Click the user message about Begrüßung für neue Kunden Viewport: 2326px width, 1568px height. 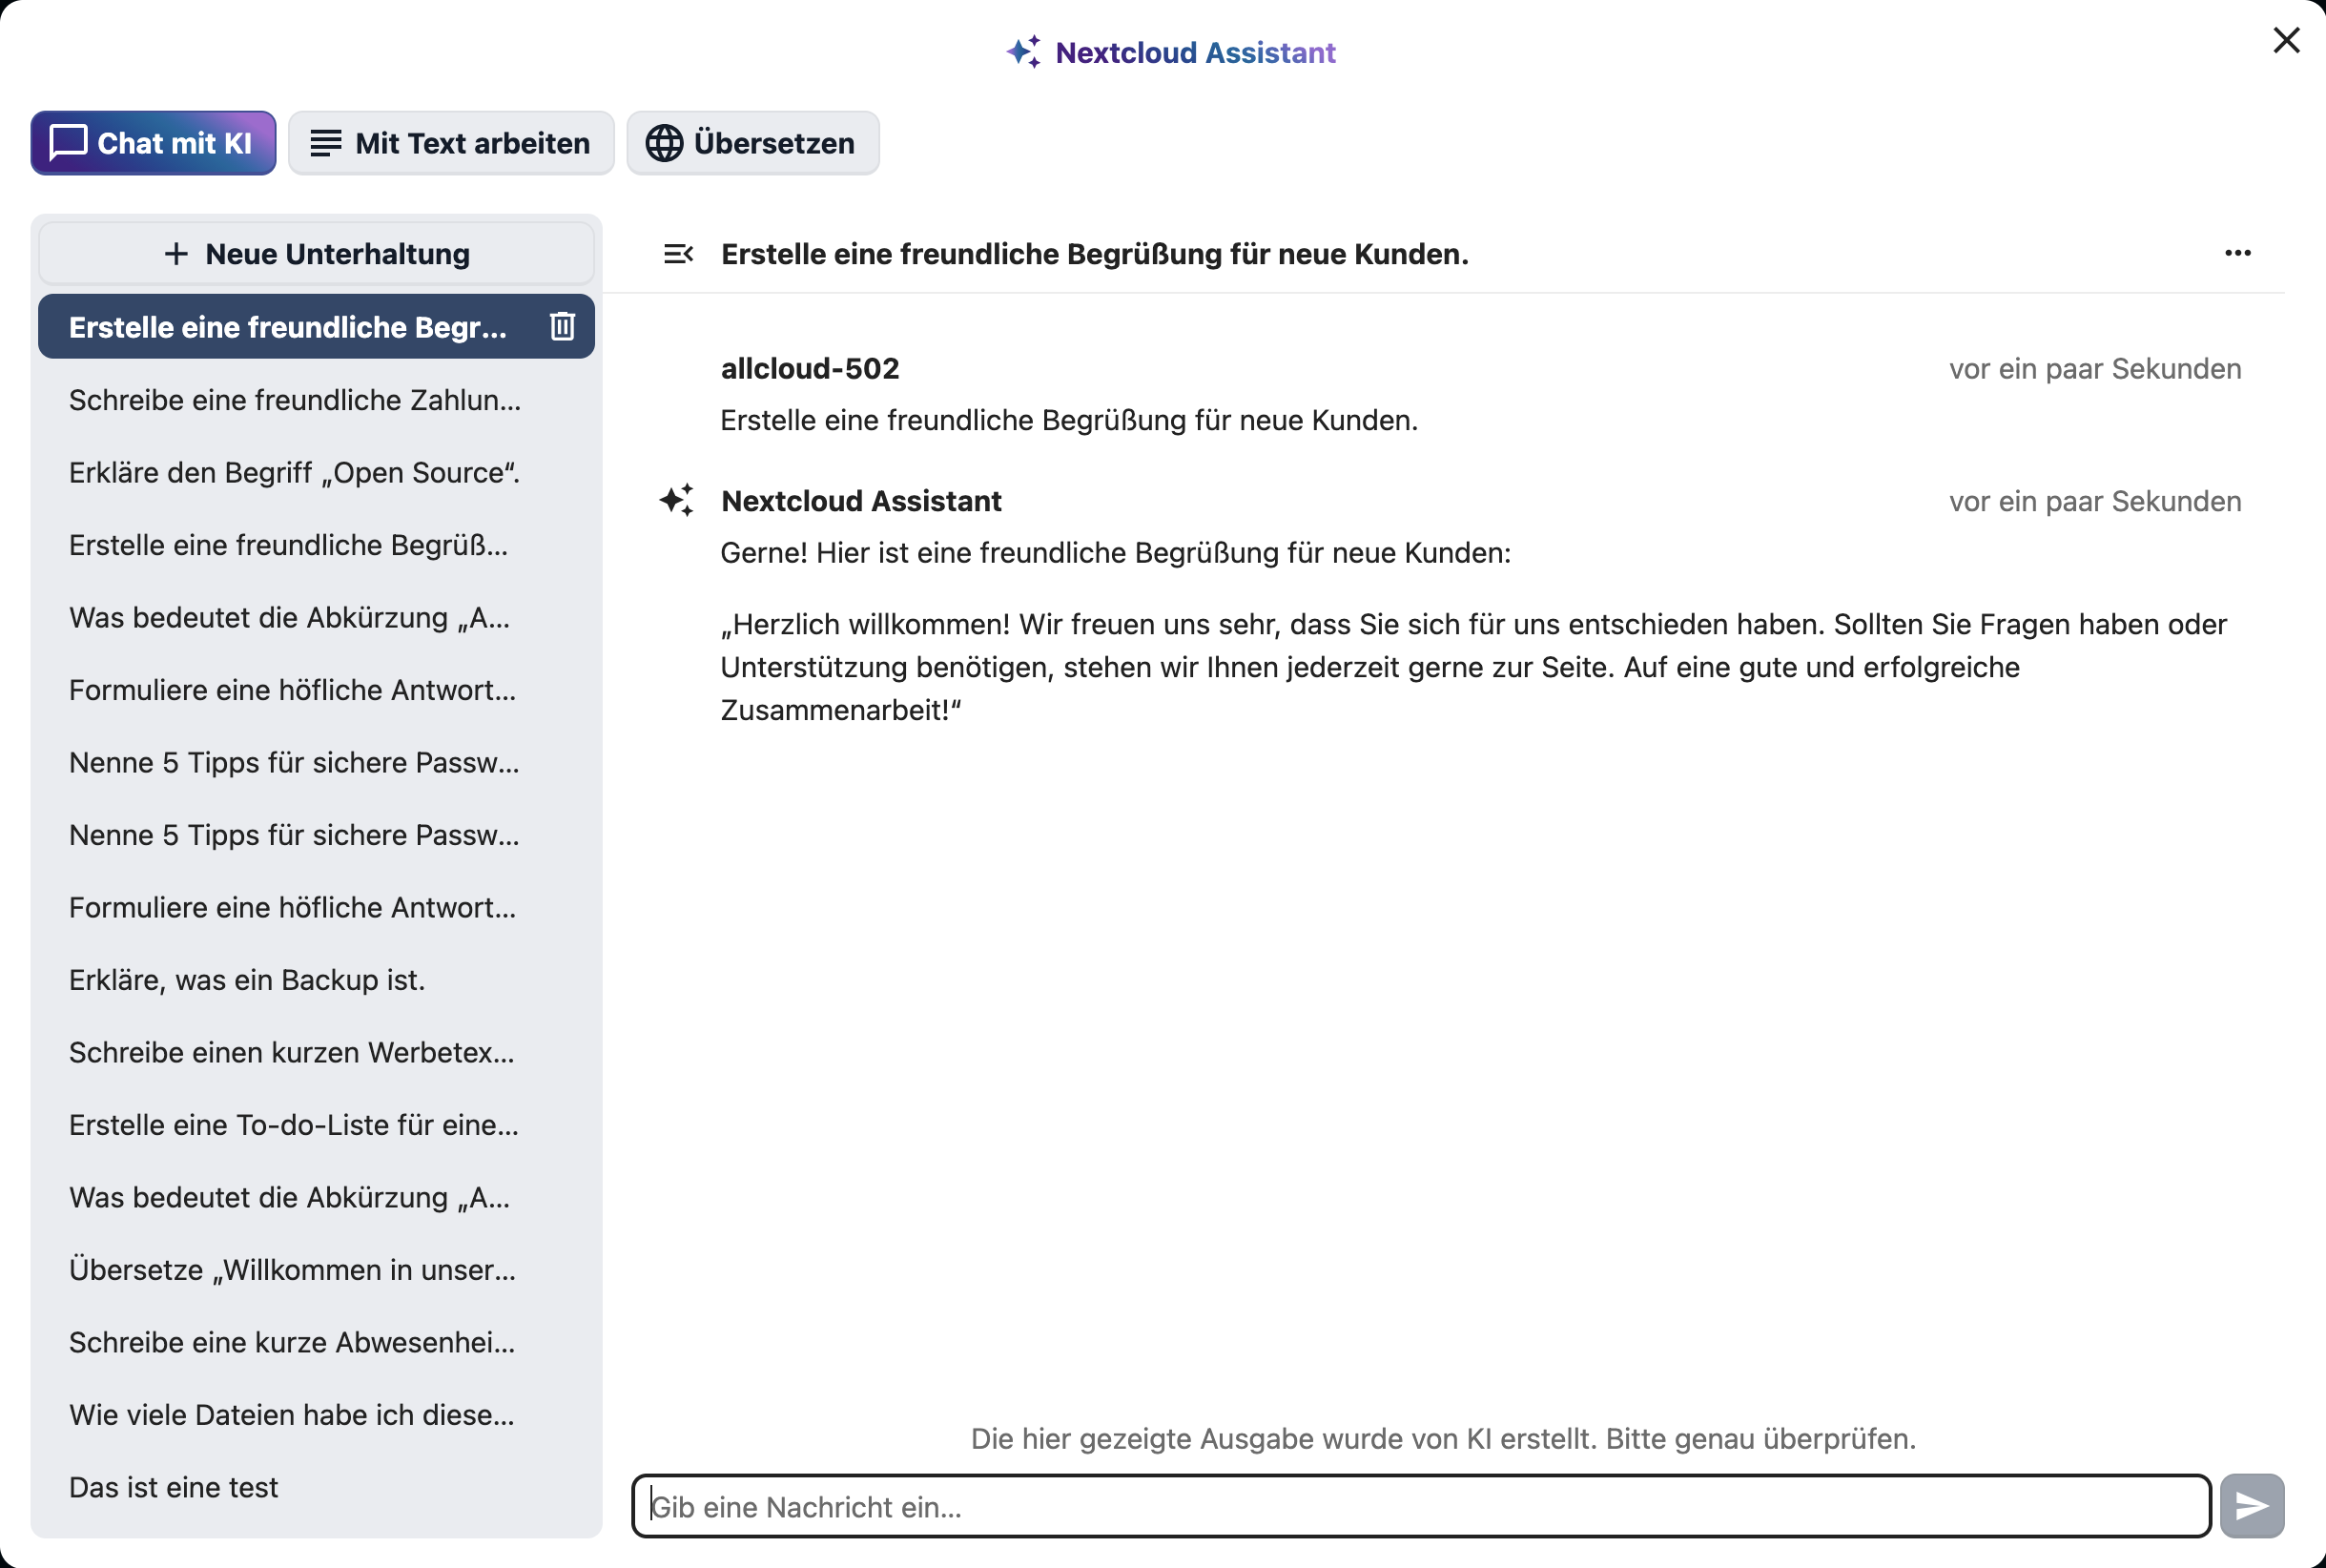click(x=1069, y=420)
